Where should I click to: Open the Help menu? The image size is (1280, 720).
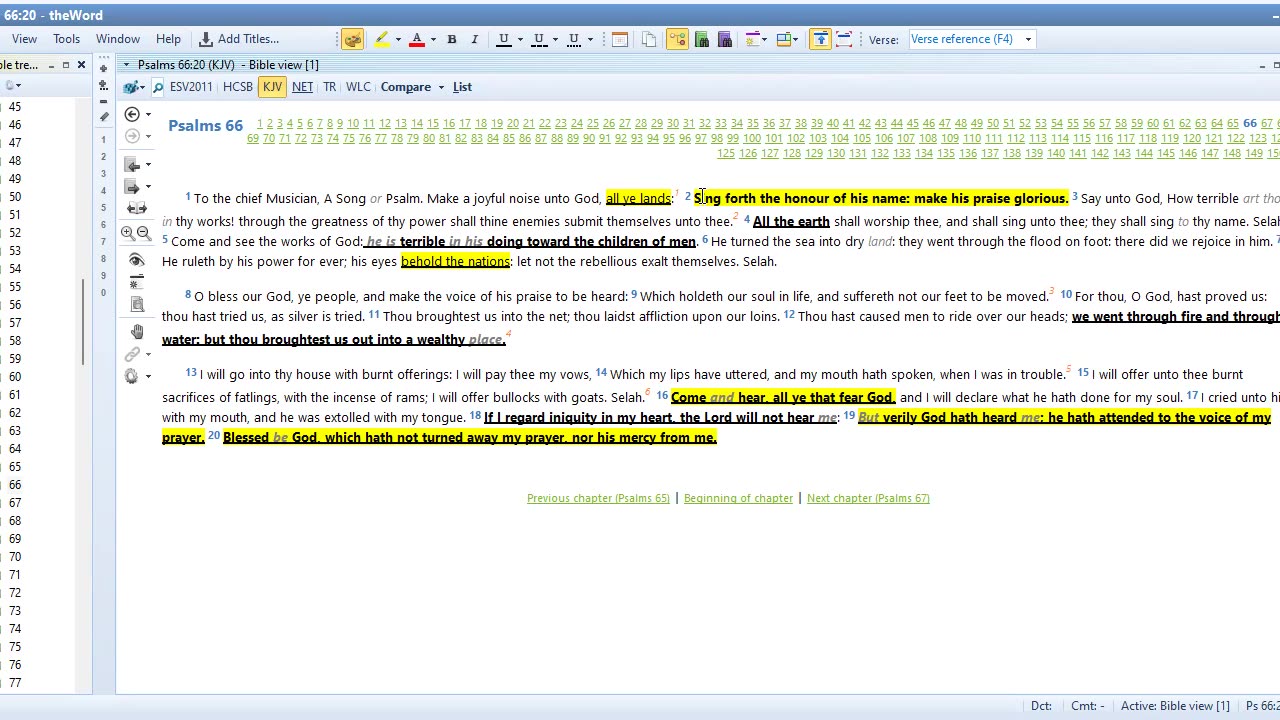tap(168, 39)
